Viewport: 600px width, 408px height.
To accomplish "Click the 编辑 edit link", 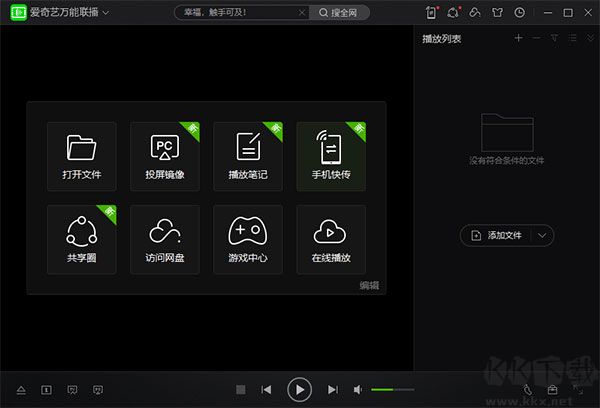I will tap(369, 286).
